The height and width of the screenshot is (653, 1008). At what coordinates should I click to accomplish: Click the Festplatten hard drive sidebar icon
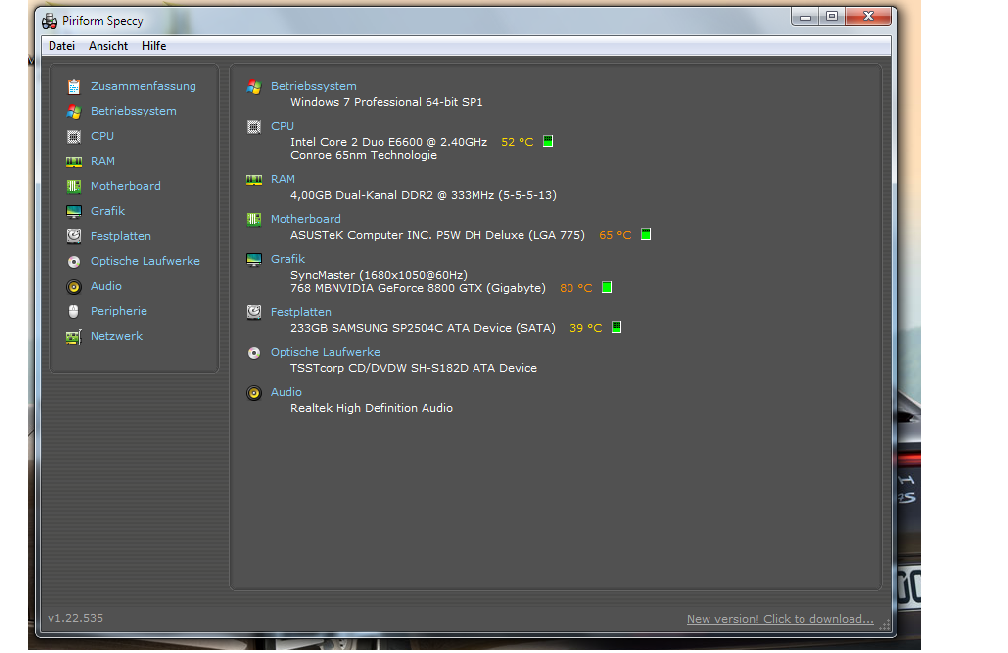coord(74,237)
